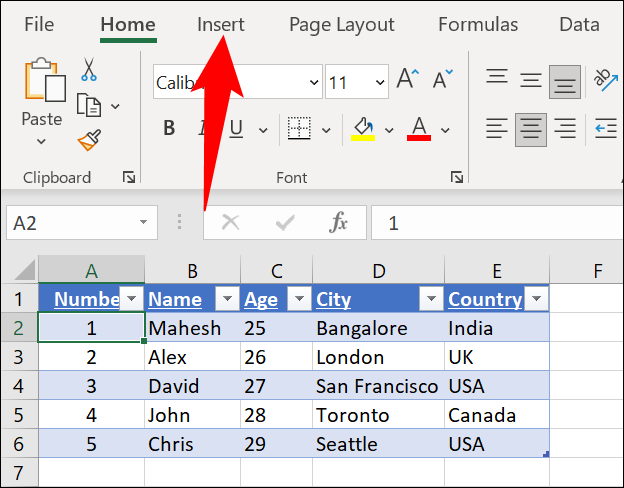This screenshot has width=624, height=488.
Task: Open the City column filter dropdown
Action: pos(430,299)
